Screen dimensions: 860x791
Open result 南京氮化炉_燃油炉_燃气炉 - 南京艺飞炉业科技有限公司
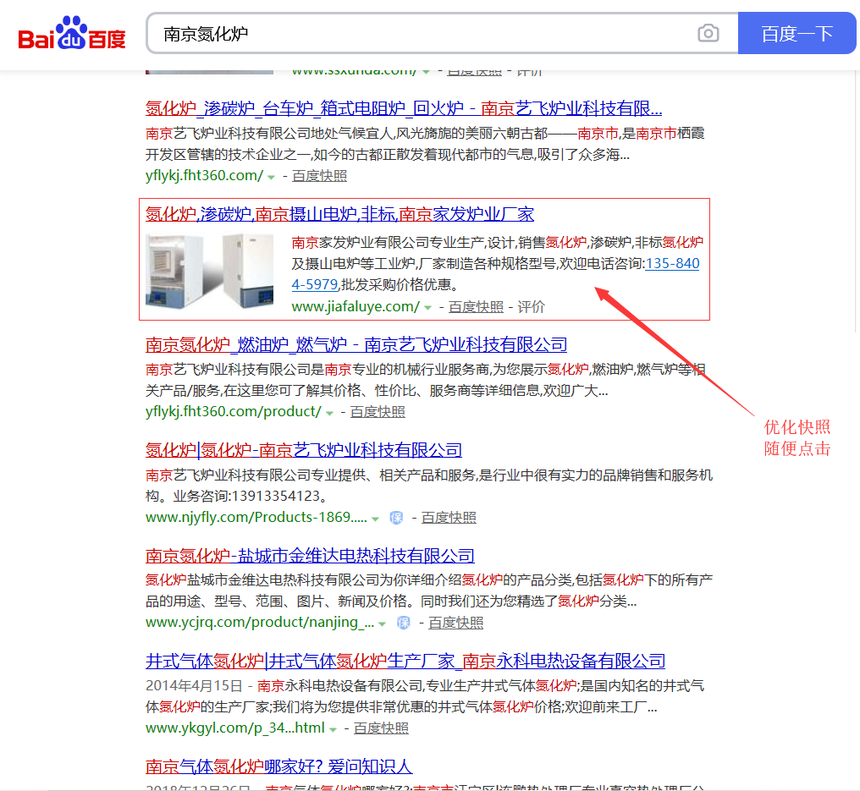click(x=356, y=344)
